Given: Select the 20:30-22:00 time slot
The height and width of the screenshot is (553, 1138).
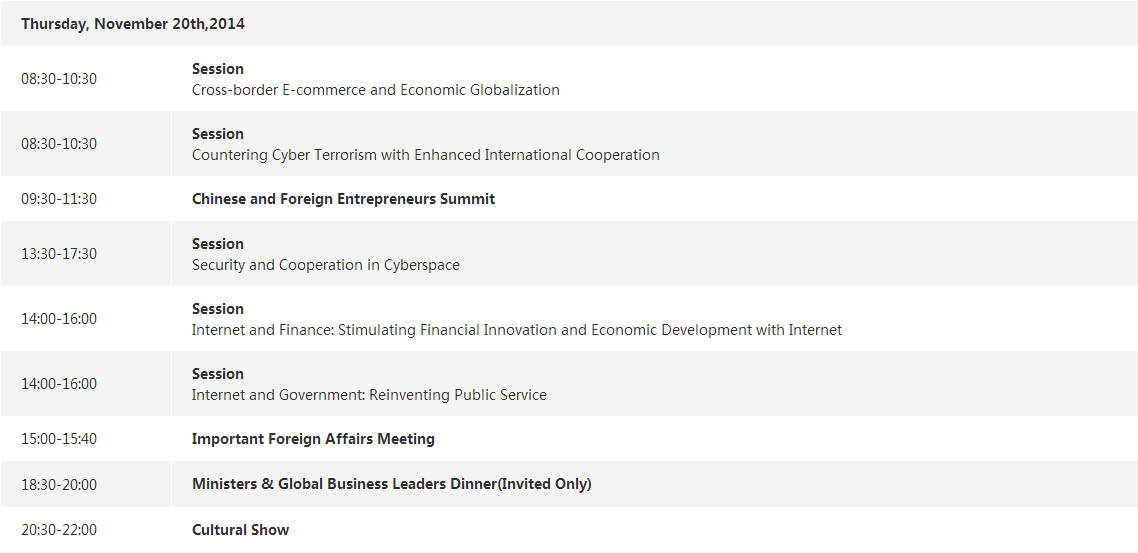Looking at the screenshot, I should (x=59, y=530).
